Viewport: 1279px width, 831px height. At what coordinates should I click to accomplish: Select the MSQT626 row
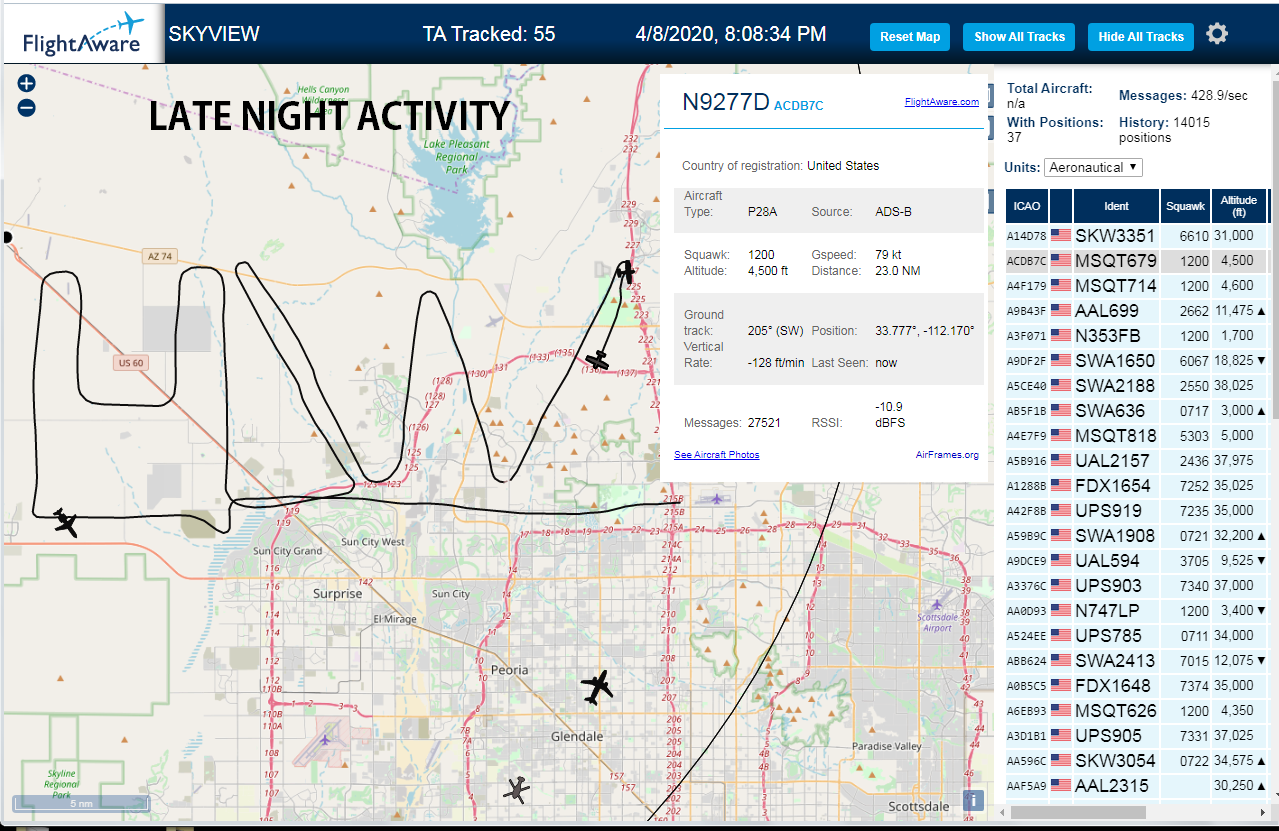coord(1137,711)
